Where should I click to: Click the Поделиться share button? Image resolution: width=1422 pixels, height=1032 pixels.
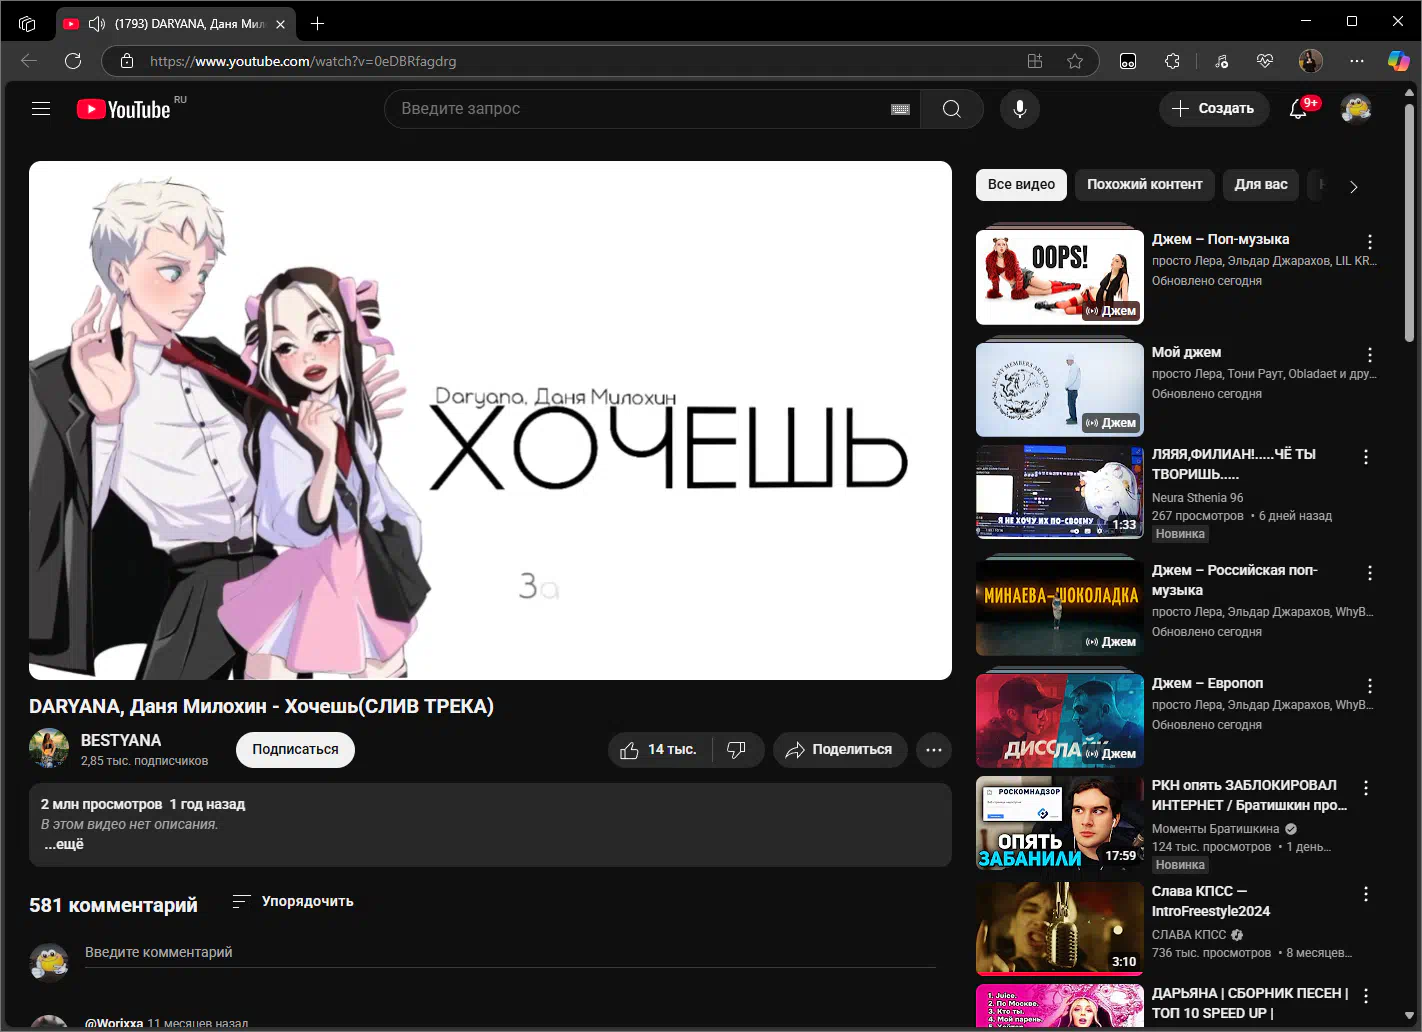840,750
